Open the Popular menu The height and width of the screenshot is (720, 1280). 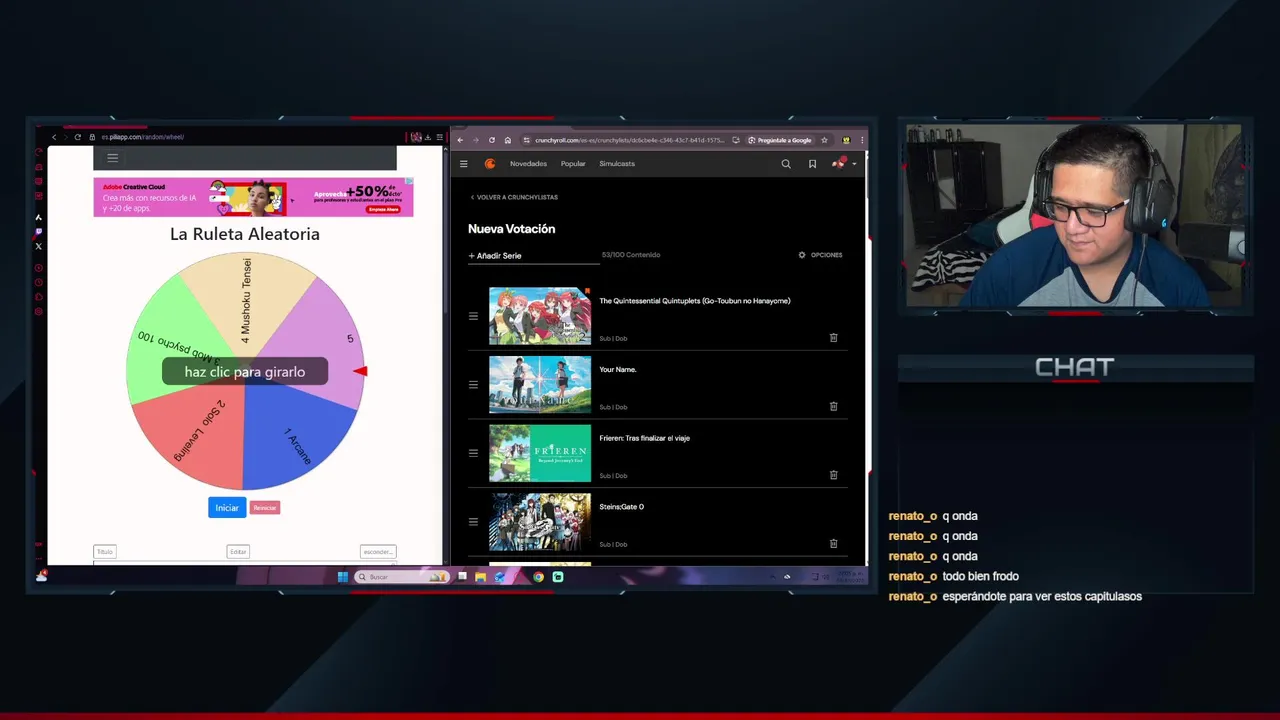click(x=573, y=164)
